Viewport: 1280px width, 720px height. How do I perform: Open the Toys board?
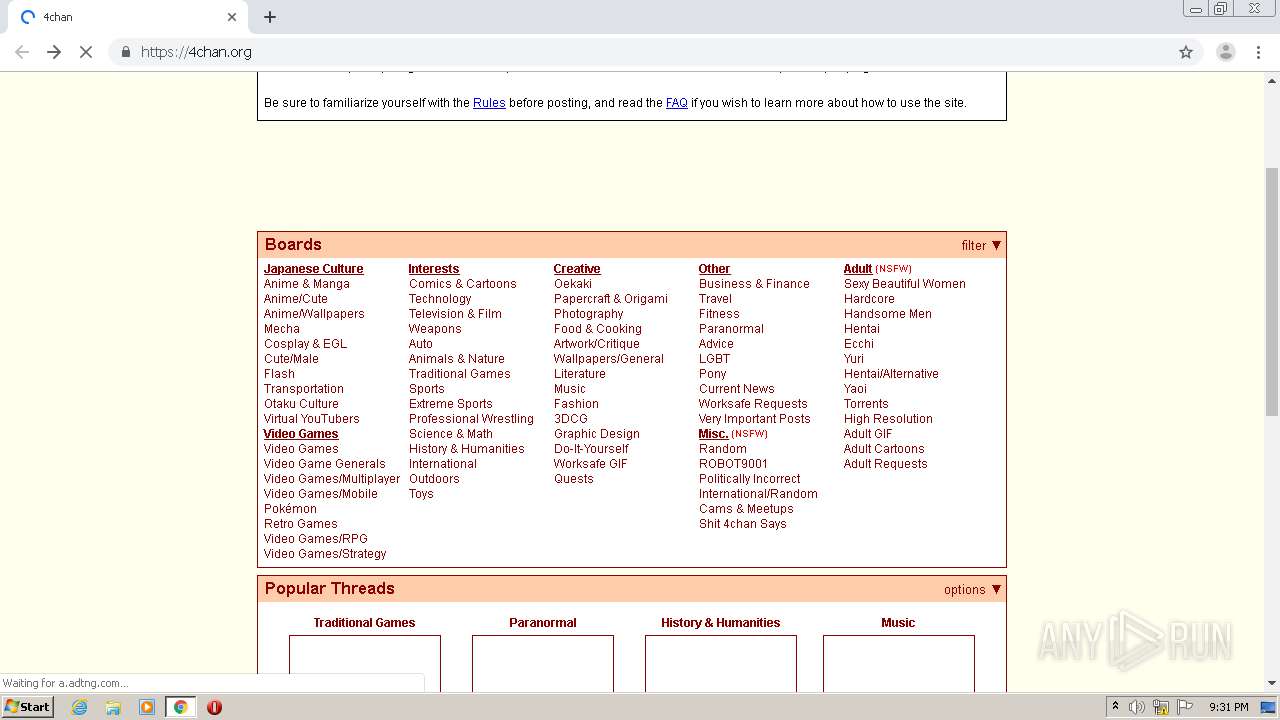coord(421,494)
